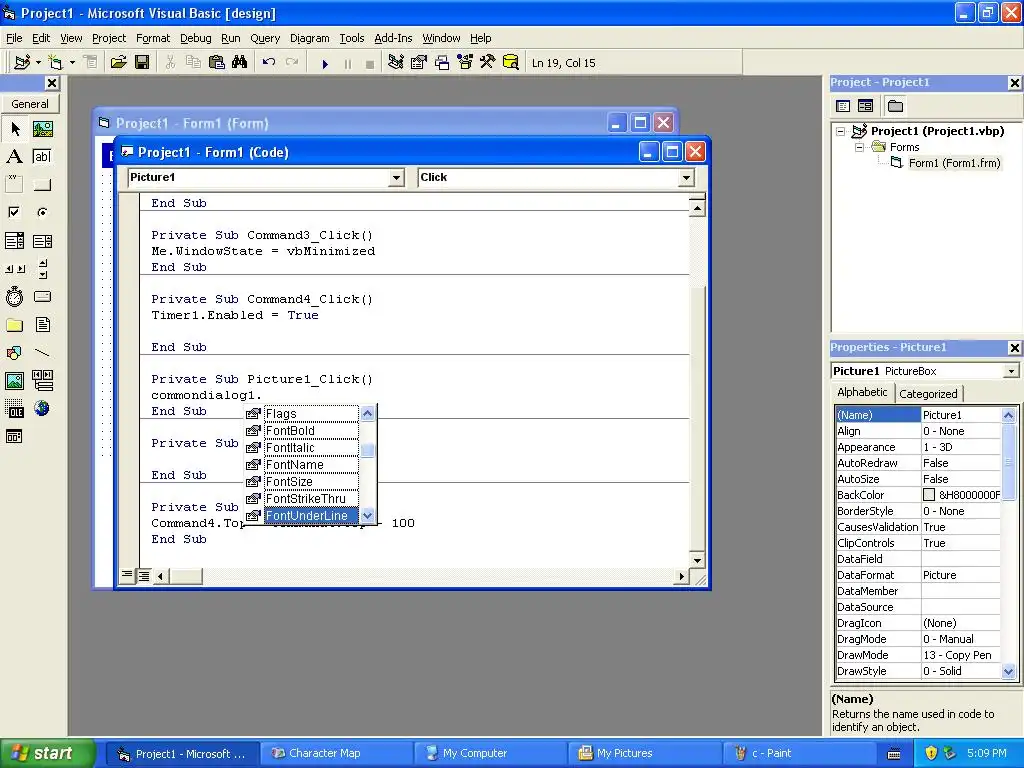Toggle Folders in Project panel
Image resolution: width=1024 pixels, height=768 pixels.
[895, 106]
